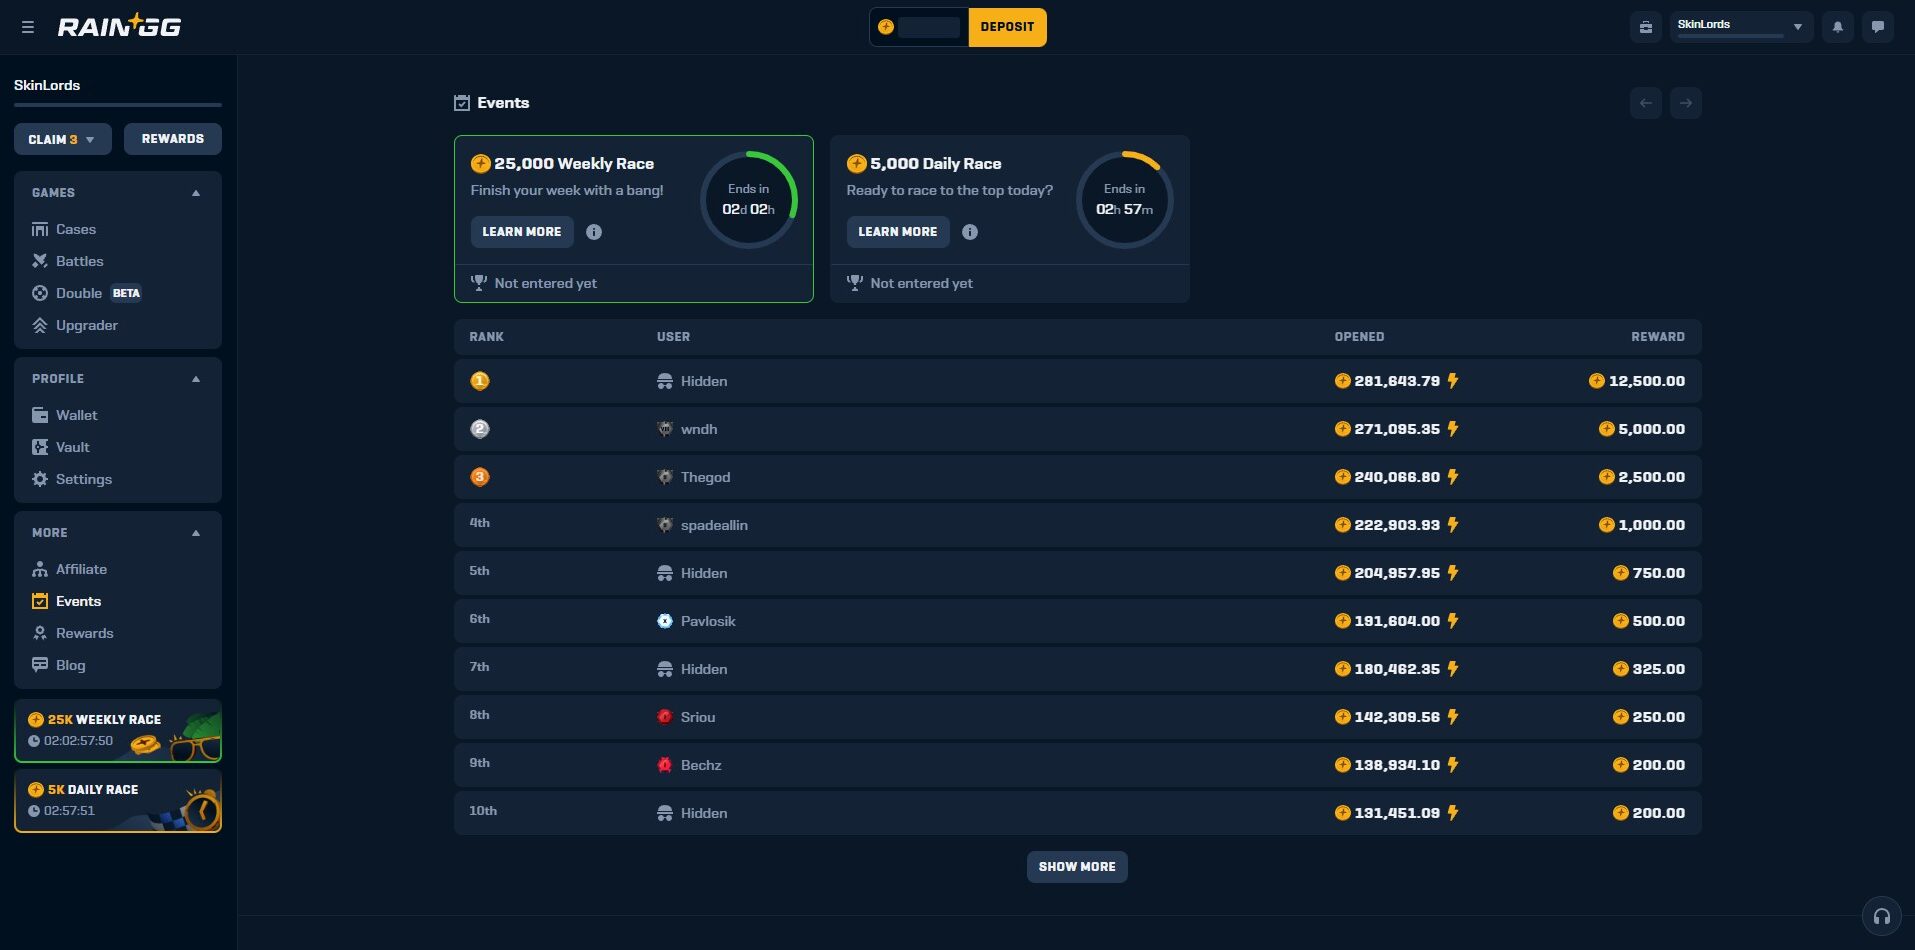Open the Blog link

[70, 665]
